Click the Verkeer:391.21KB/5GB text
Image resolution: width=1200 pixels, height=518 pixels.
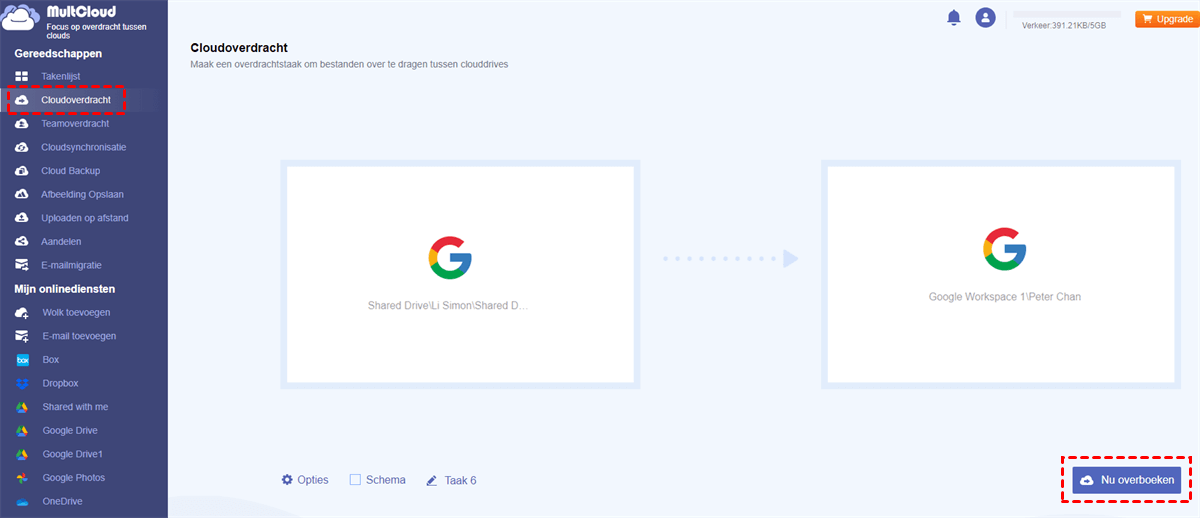(1064, 26)
